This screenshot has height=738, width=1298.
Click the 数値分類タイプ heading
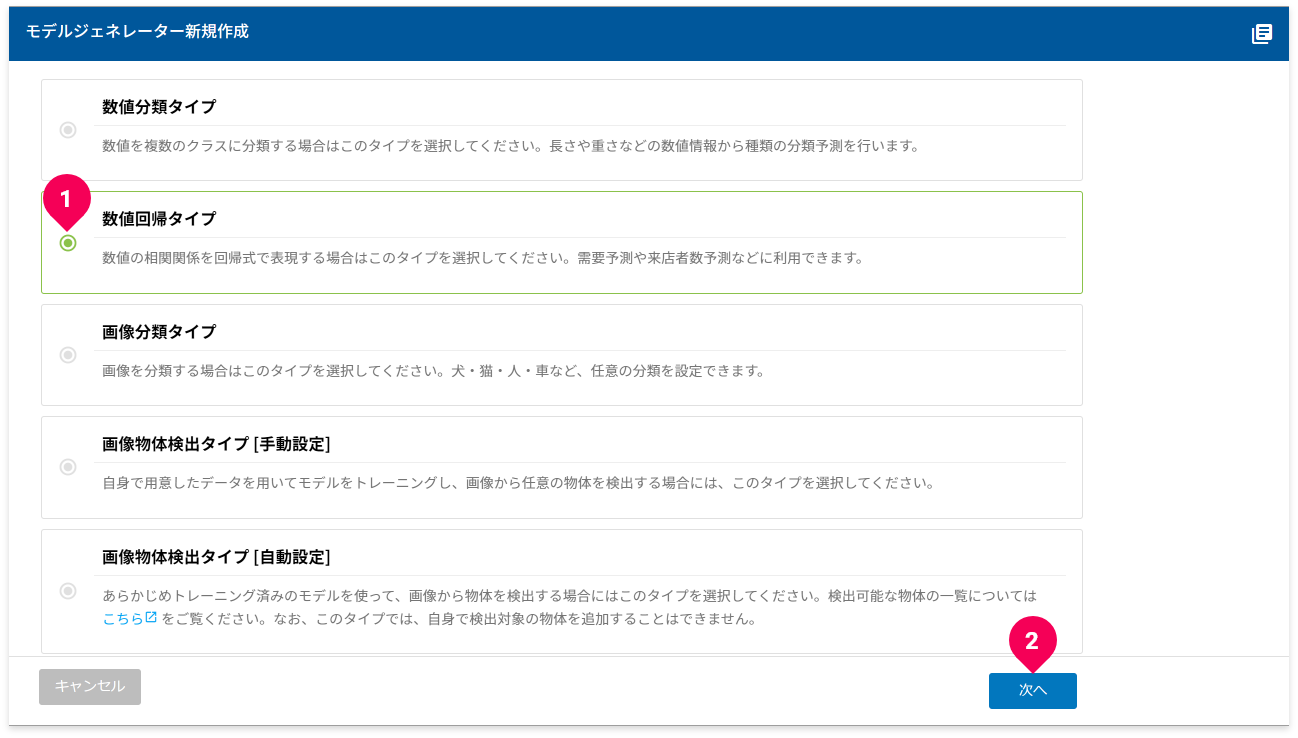click(x=159, y=106)
